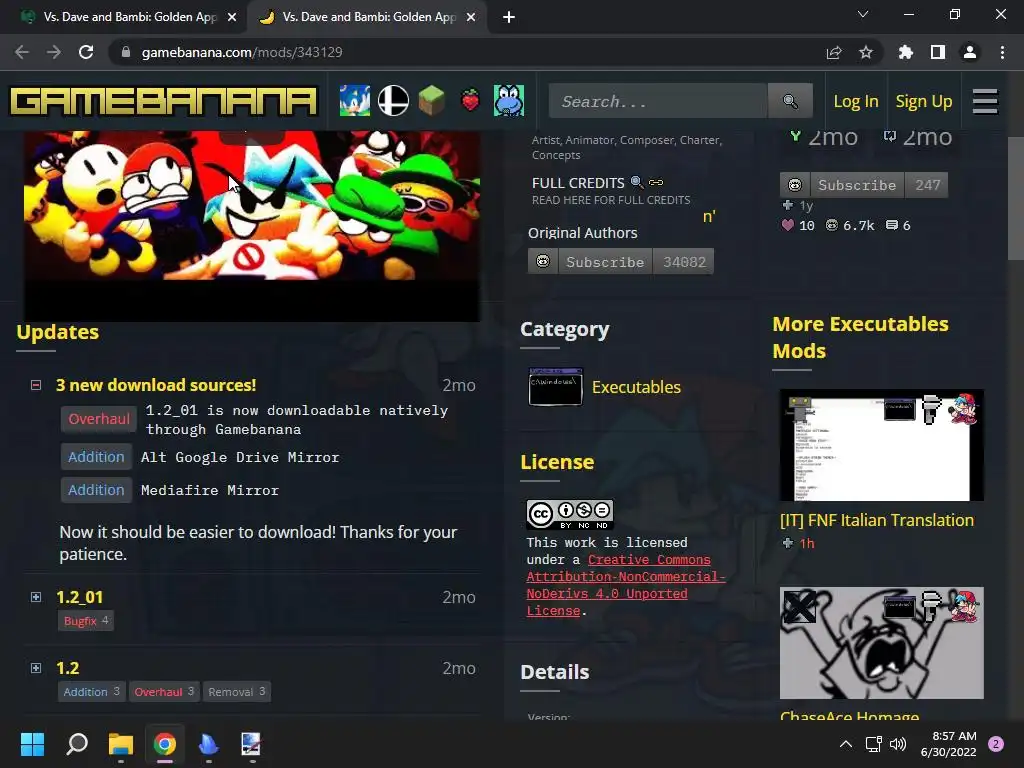The image size is (1024, 768).
Task: Close the first browser tab
Action: (232, 17)
